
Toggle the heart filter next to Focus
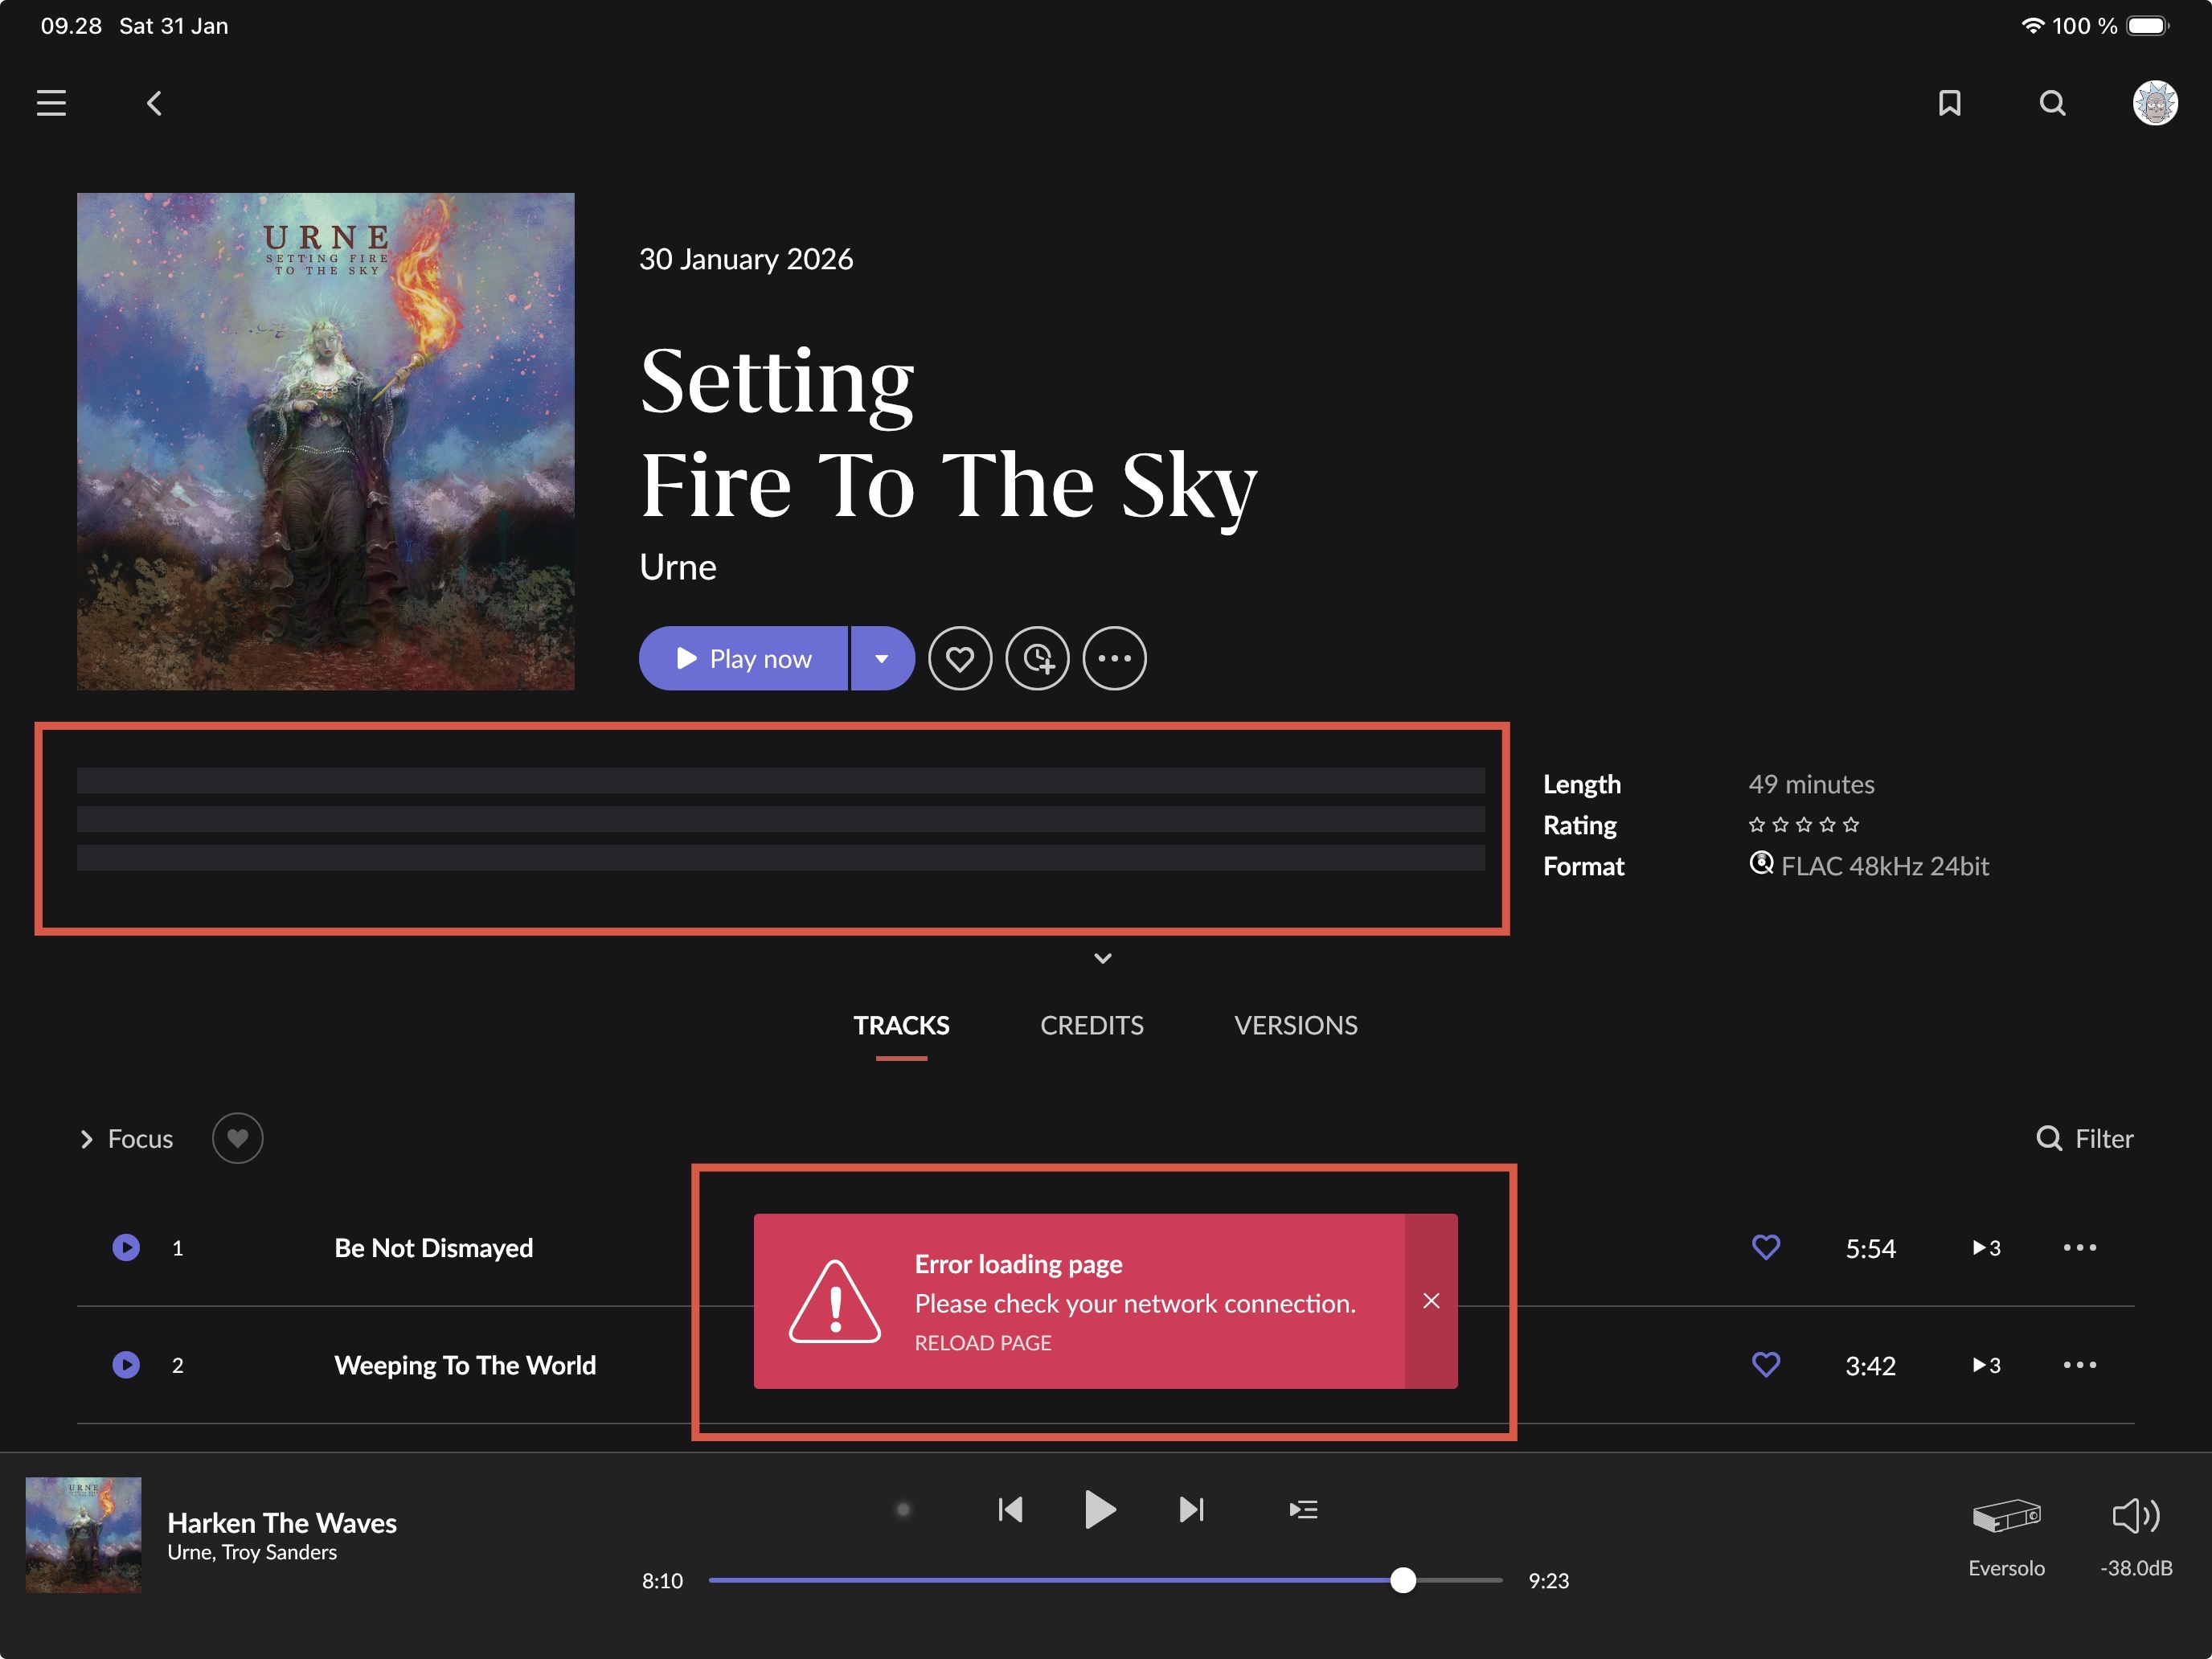pyautogui.click(x=237, y=1138)
